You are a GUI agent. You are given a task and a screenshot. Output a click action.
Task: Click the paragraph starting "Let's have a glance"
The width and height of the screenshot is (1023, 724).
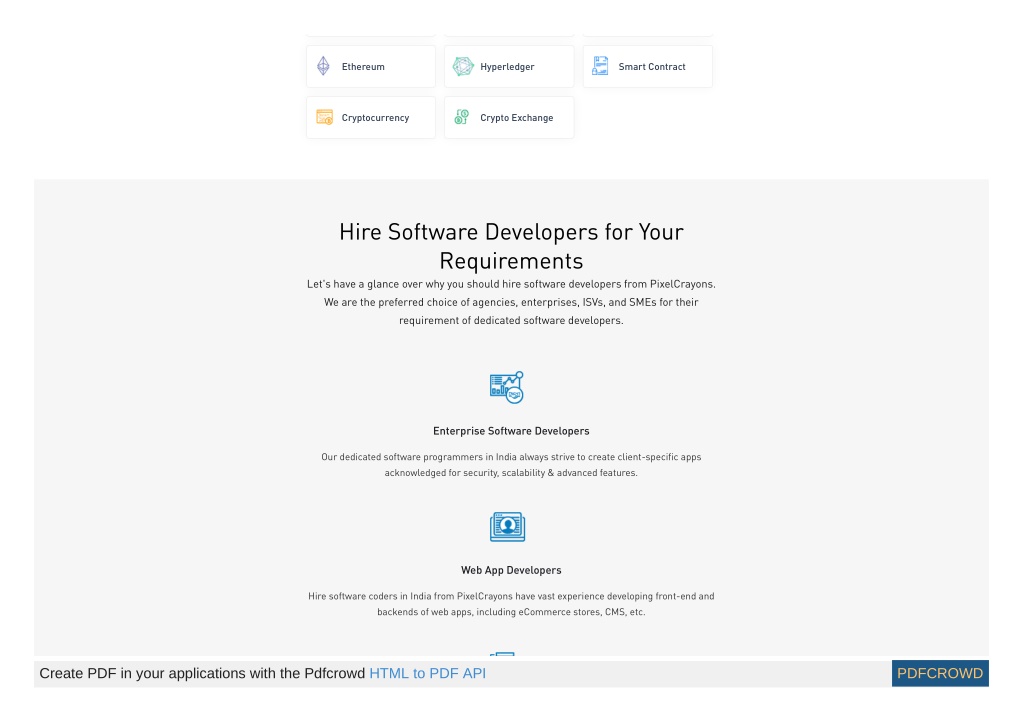pyautogui.click(x=512, y=302)
